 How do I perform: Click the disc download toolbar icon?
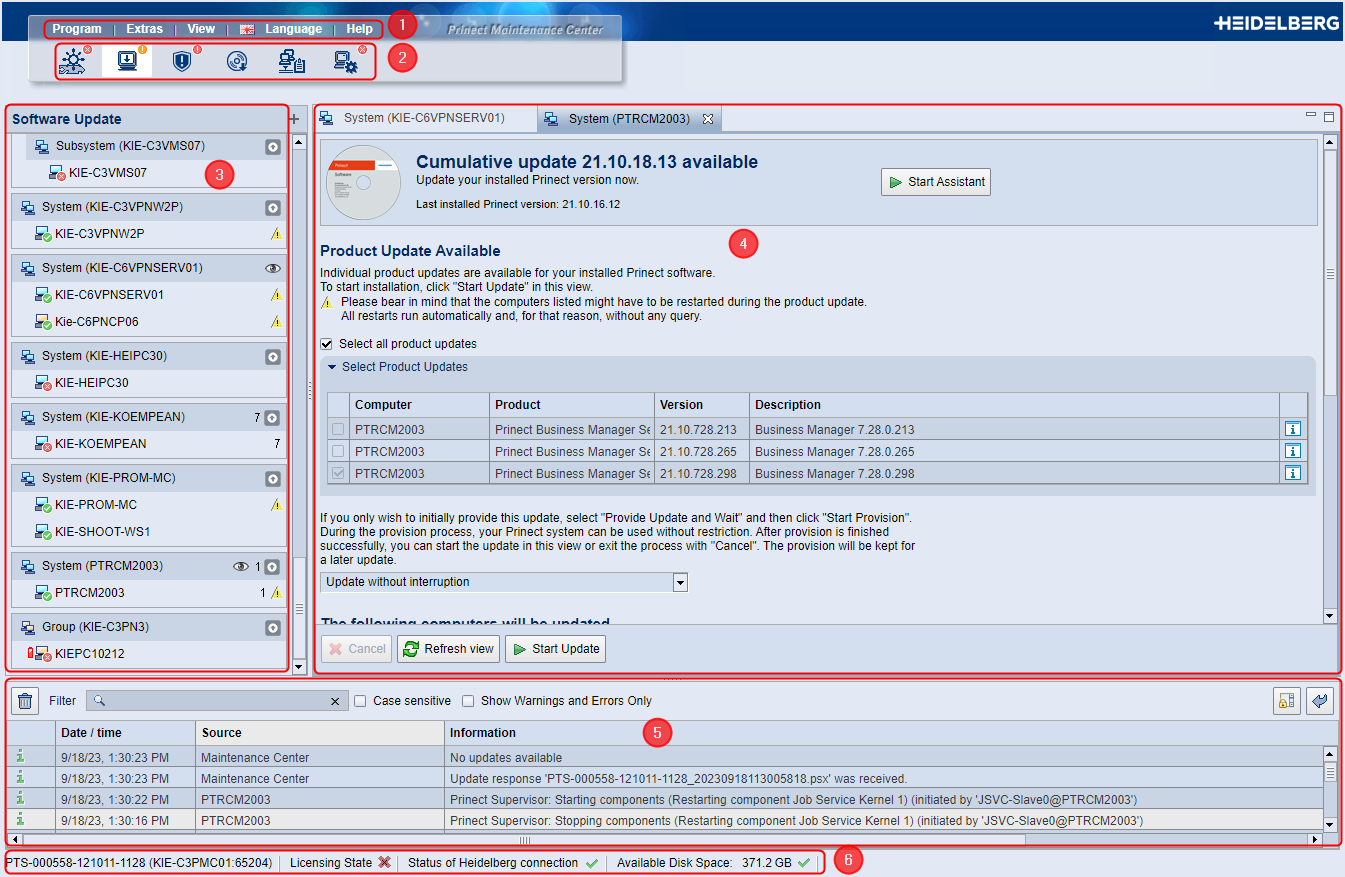click(x=237, y=61)
